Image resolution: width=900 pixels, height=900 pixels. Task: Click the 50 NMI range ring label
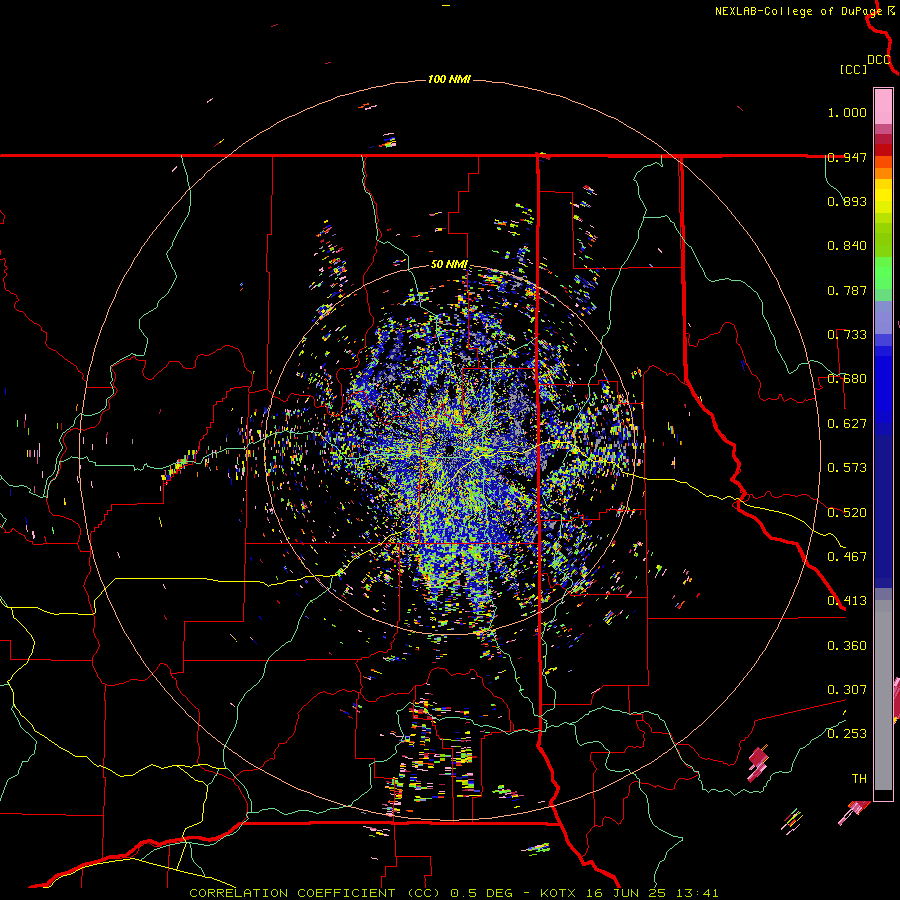[x=449, y=265]
